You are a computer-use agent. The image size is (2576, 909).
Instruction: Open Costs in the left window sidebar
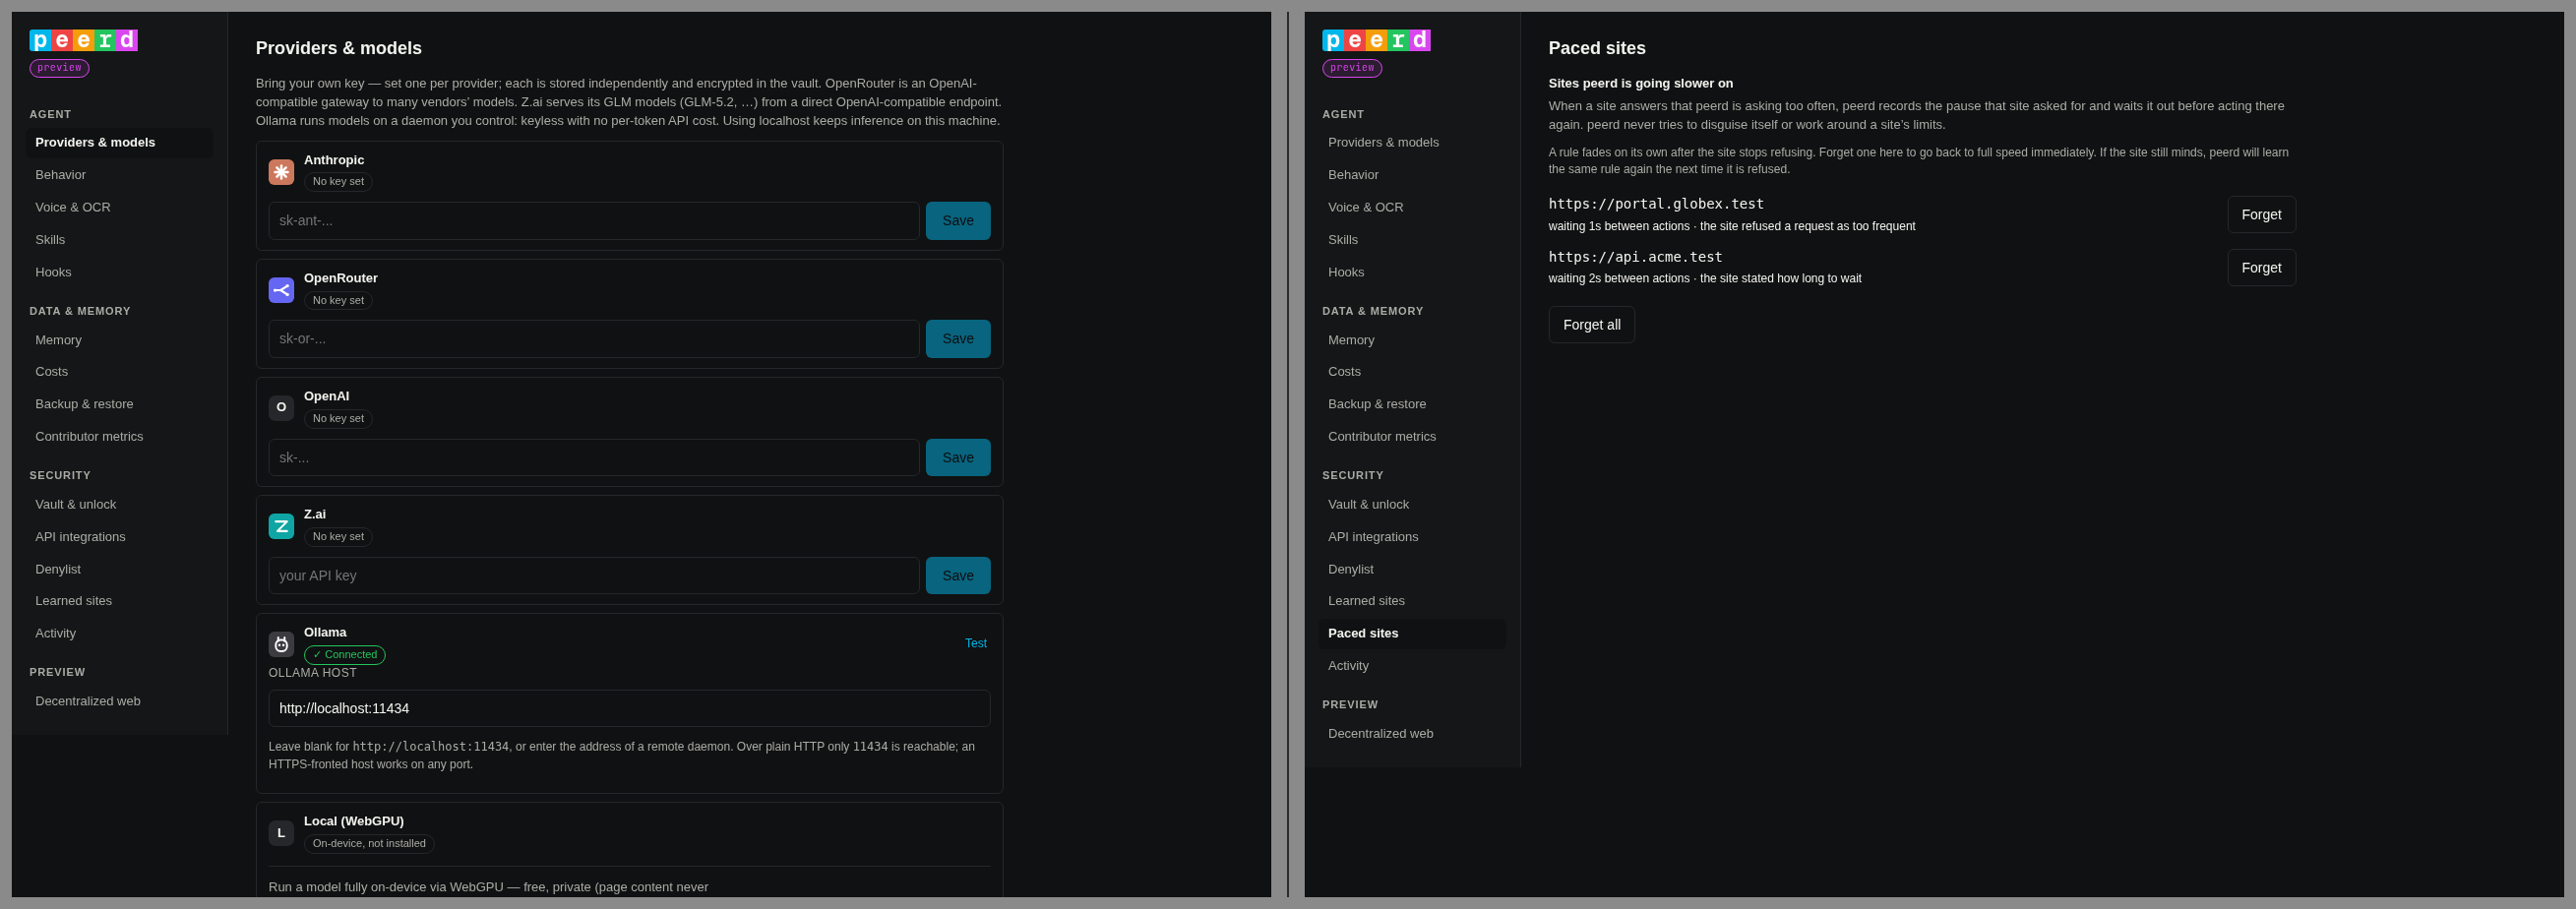(x=119, y=371)
